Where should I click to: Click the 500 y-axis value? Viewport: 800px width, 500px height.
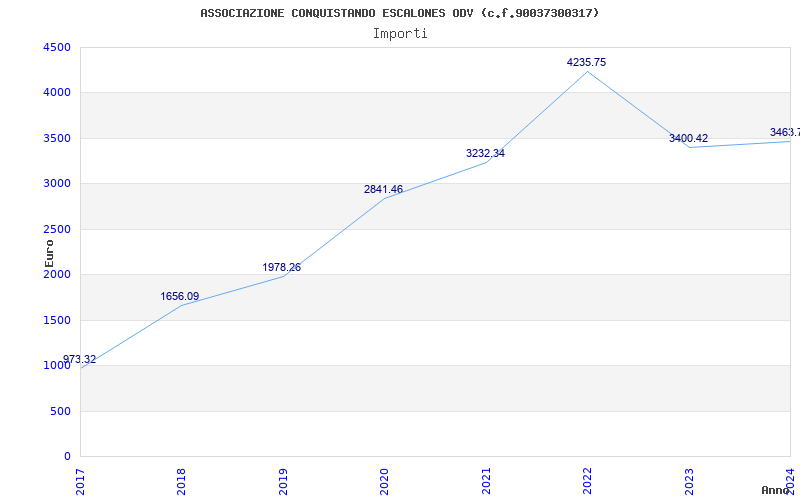pyautogui.click(x=61, y=411)
